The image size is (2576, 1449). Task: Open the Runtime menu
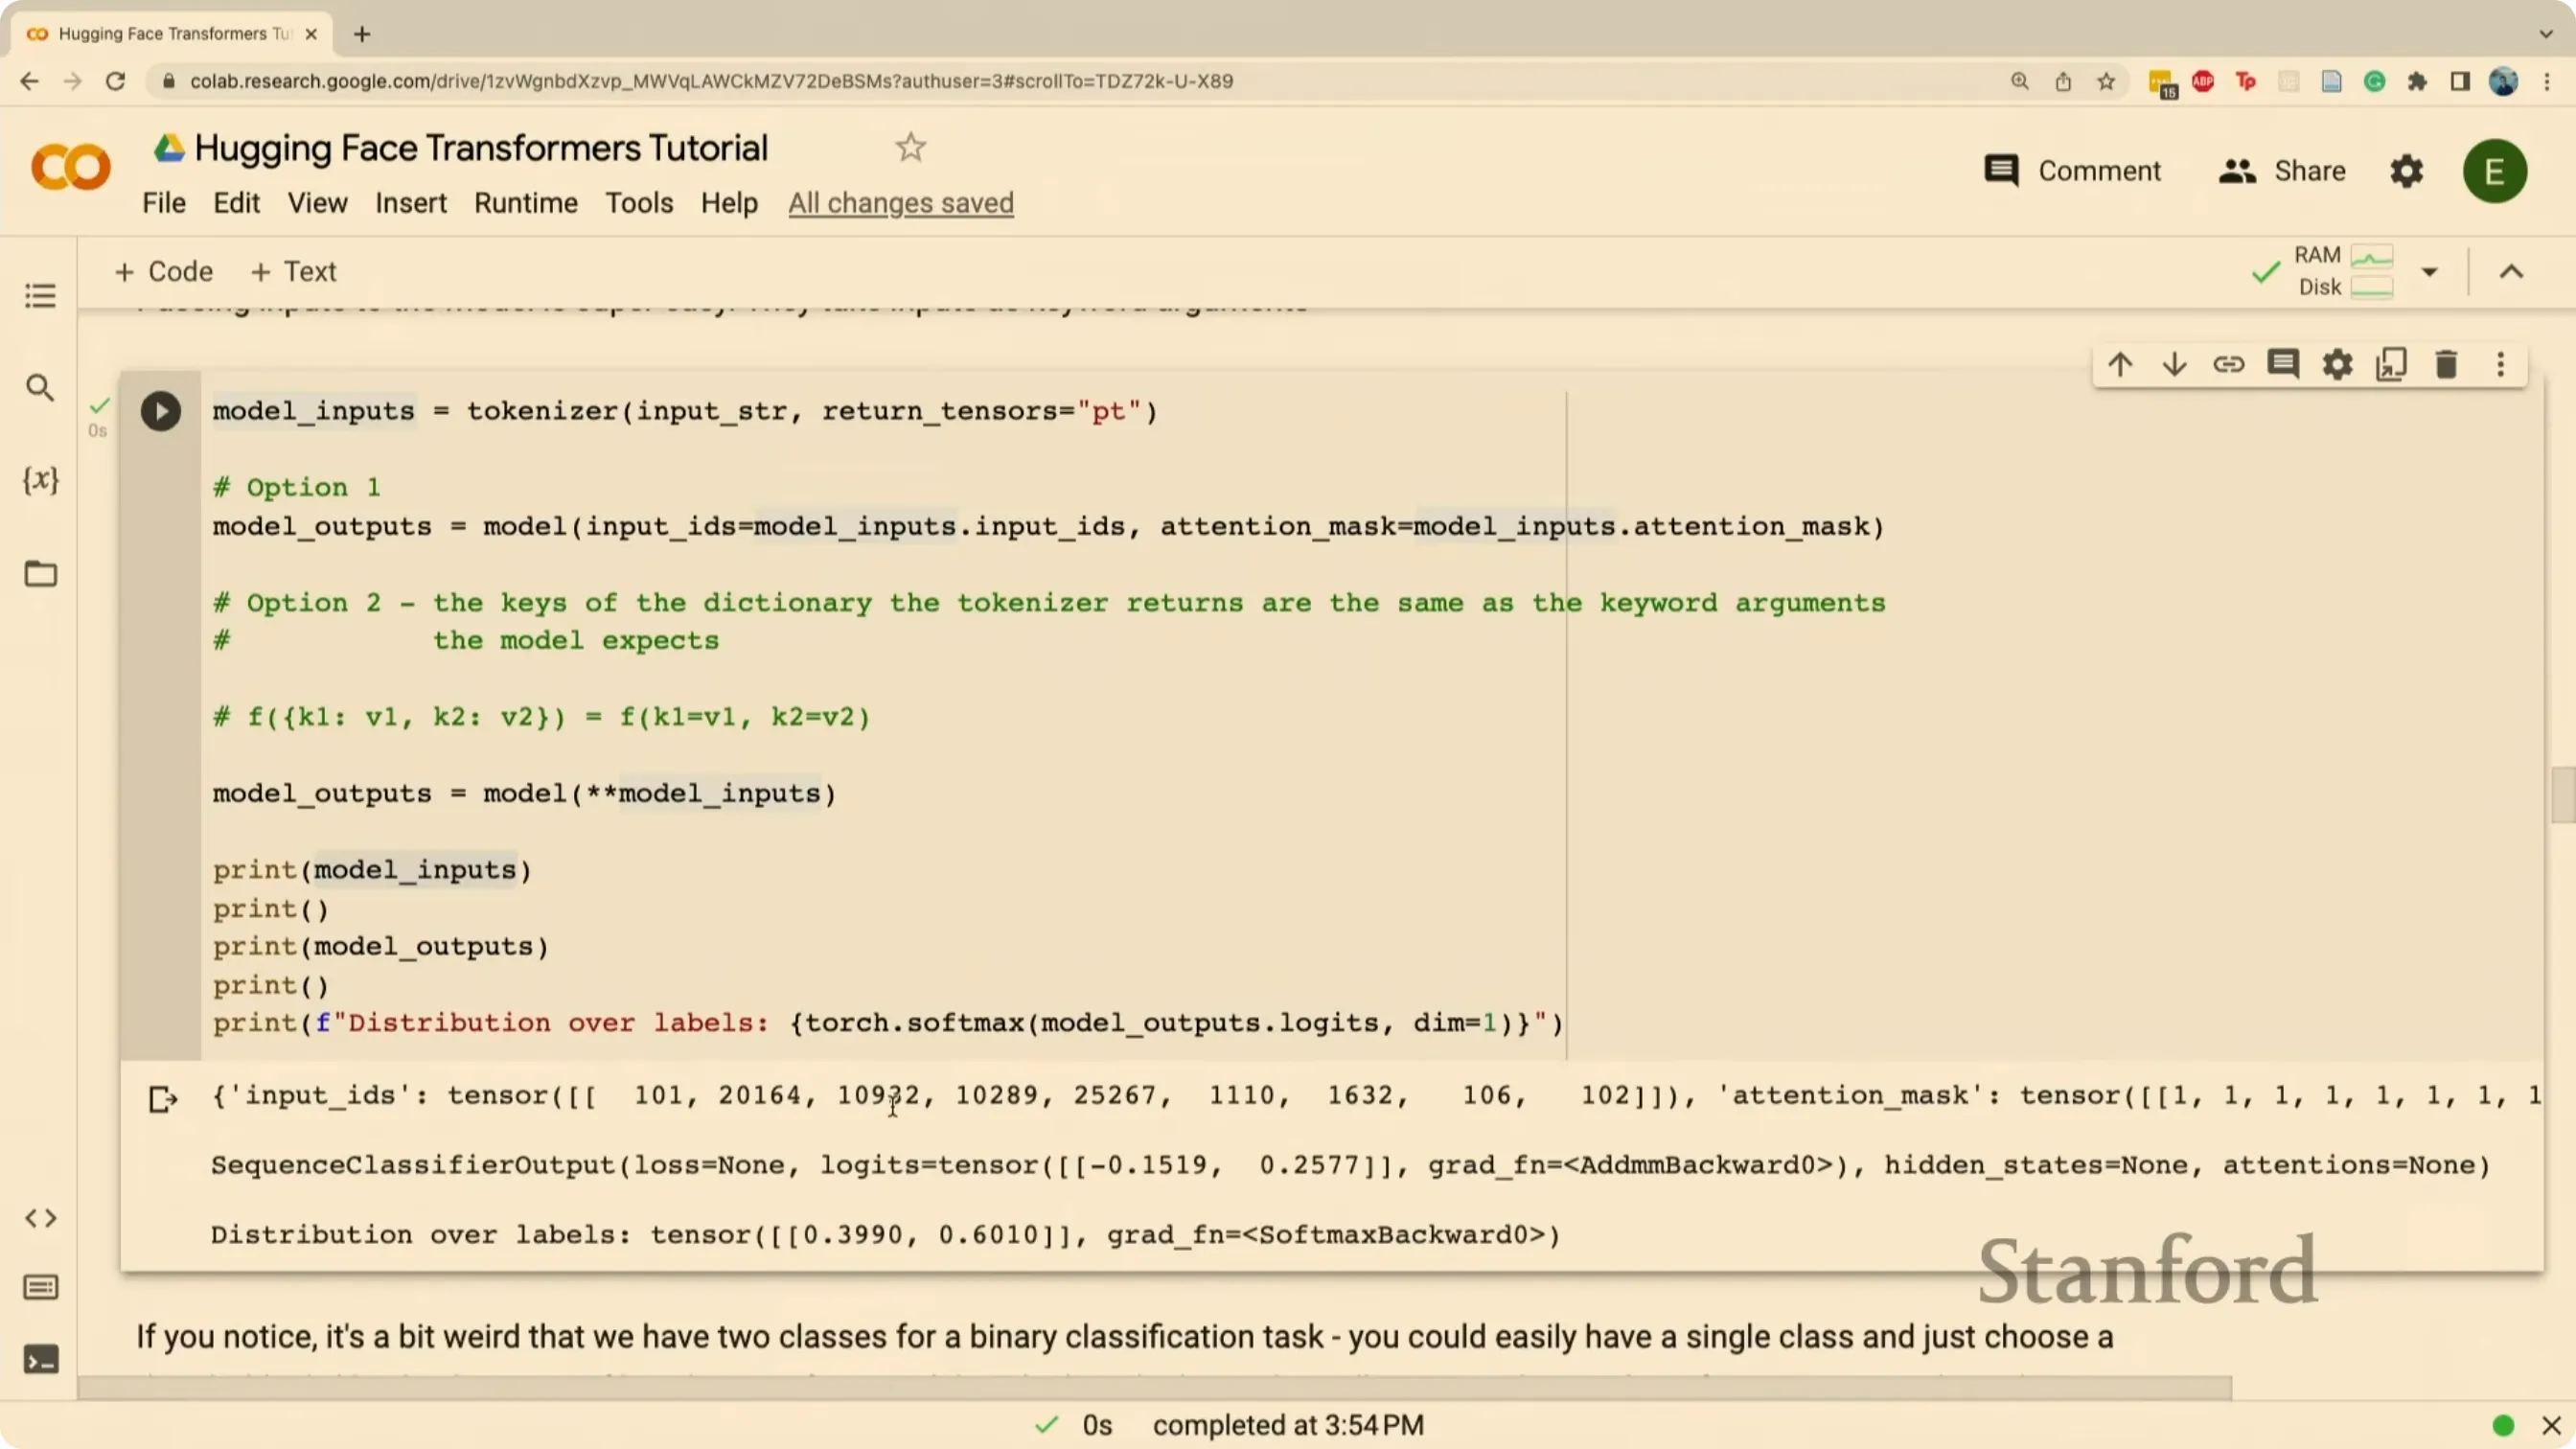[526, 203]
